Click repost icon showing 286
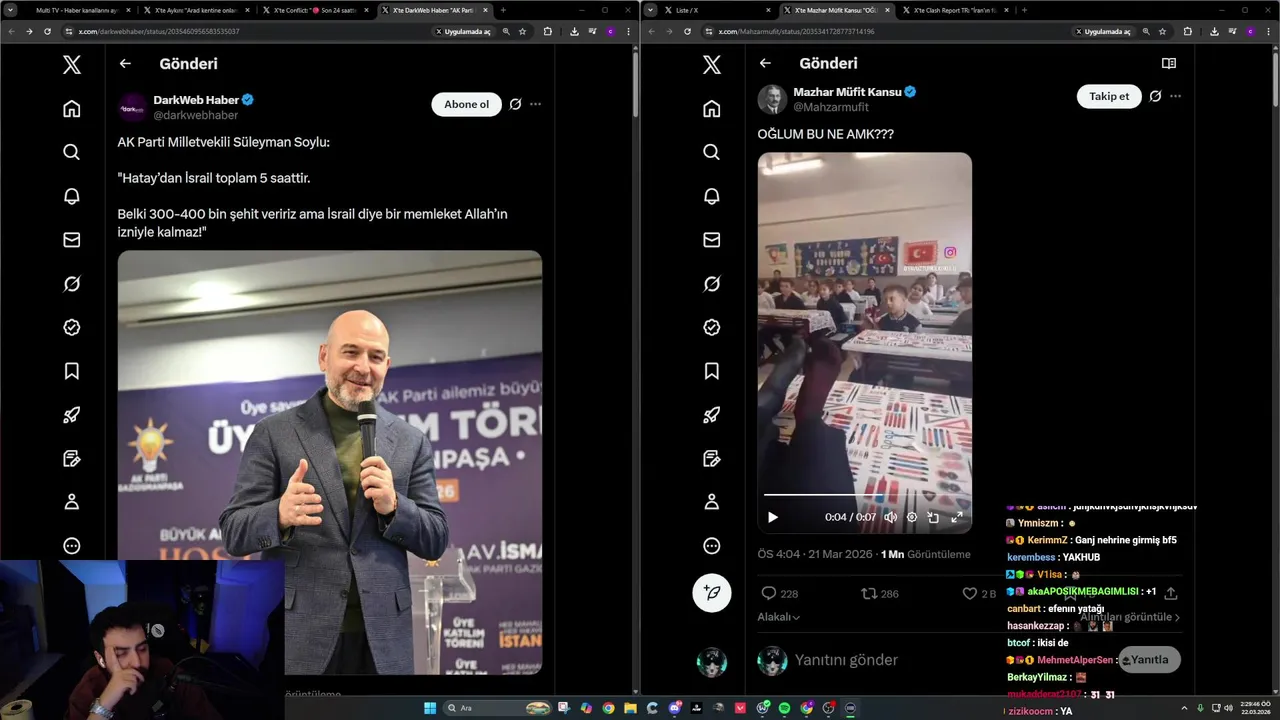 click(x=869, y=593)
